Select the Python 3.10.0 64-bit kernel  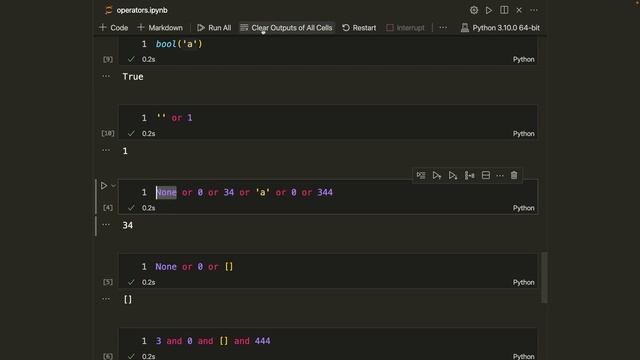[500, 28]
